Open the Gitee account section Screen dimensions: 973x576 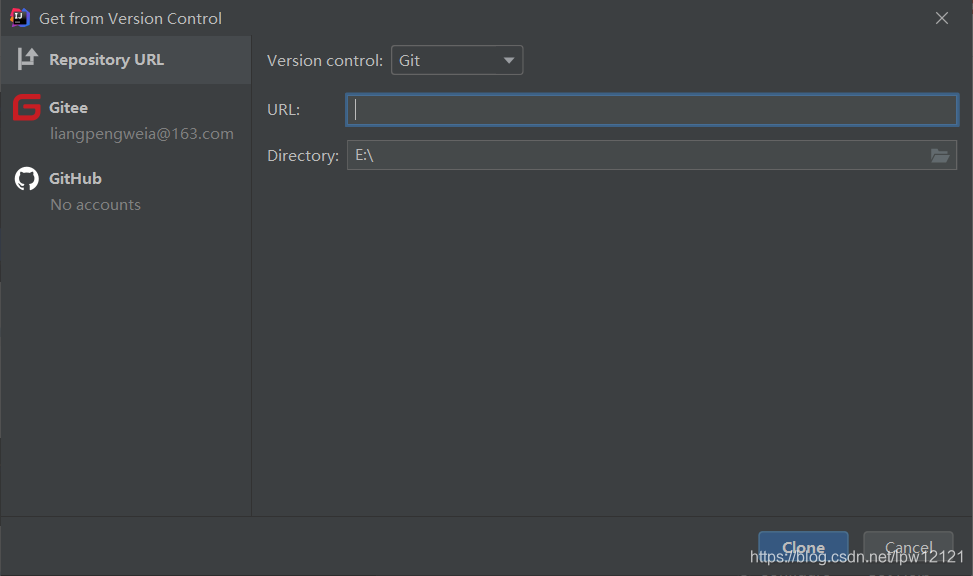[126, 120]
